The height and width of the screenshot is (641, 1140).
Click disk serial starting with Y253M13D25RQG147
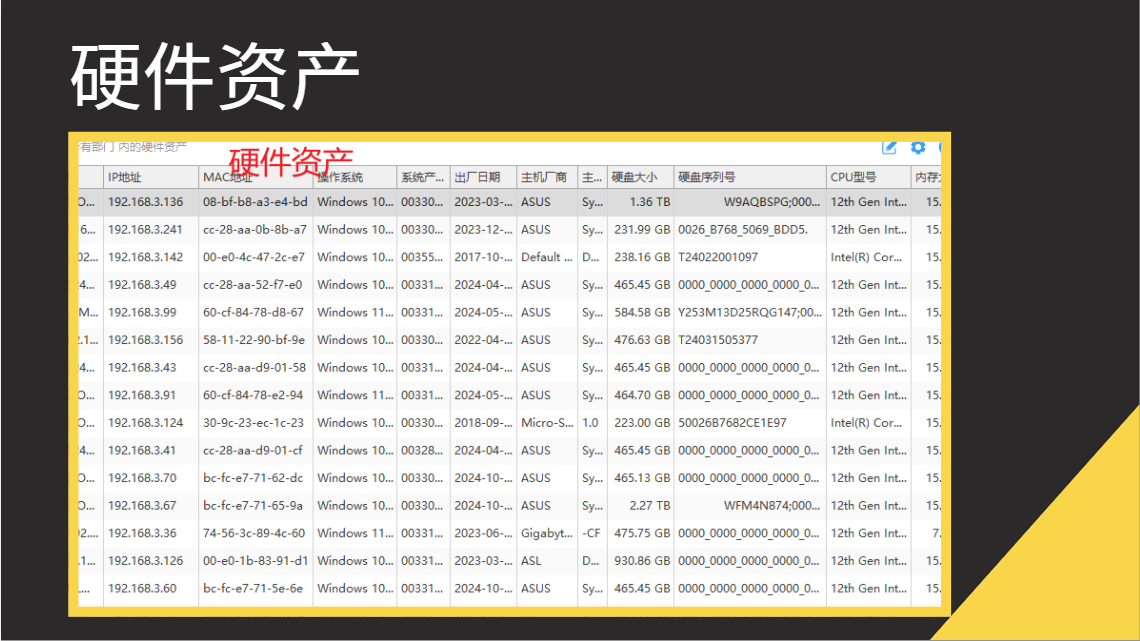(x=750, y=313)
